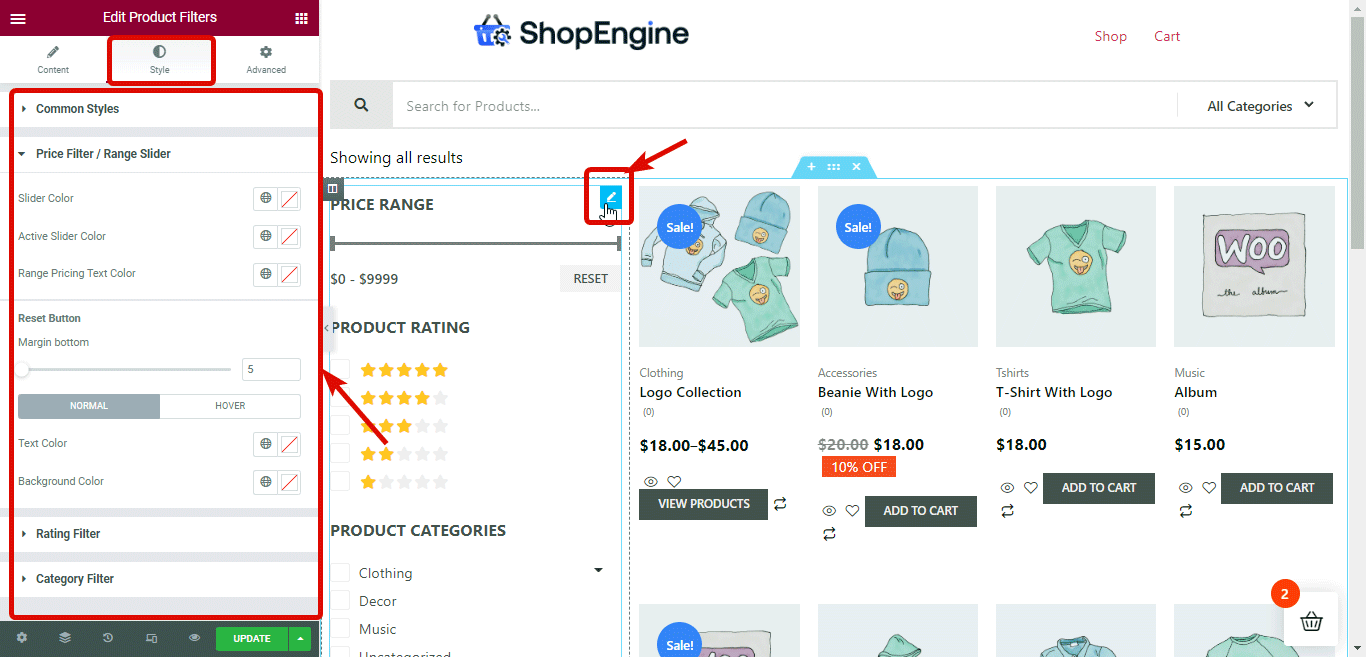1366x657 pixels.
Task: Check the Music category checkbox
Action: click(340, 629)
